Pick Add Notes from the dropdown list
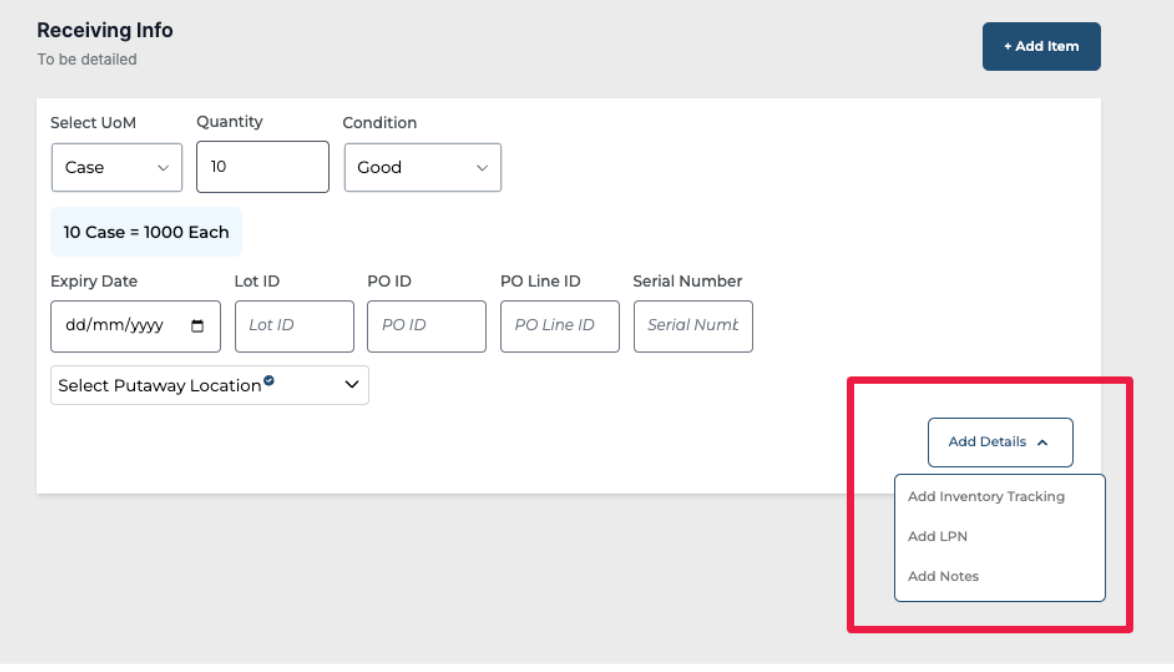 pos(943,577)
